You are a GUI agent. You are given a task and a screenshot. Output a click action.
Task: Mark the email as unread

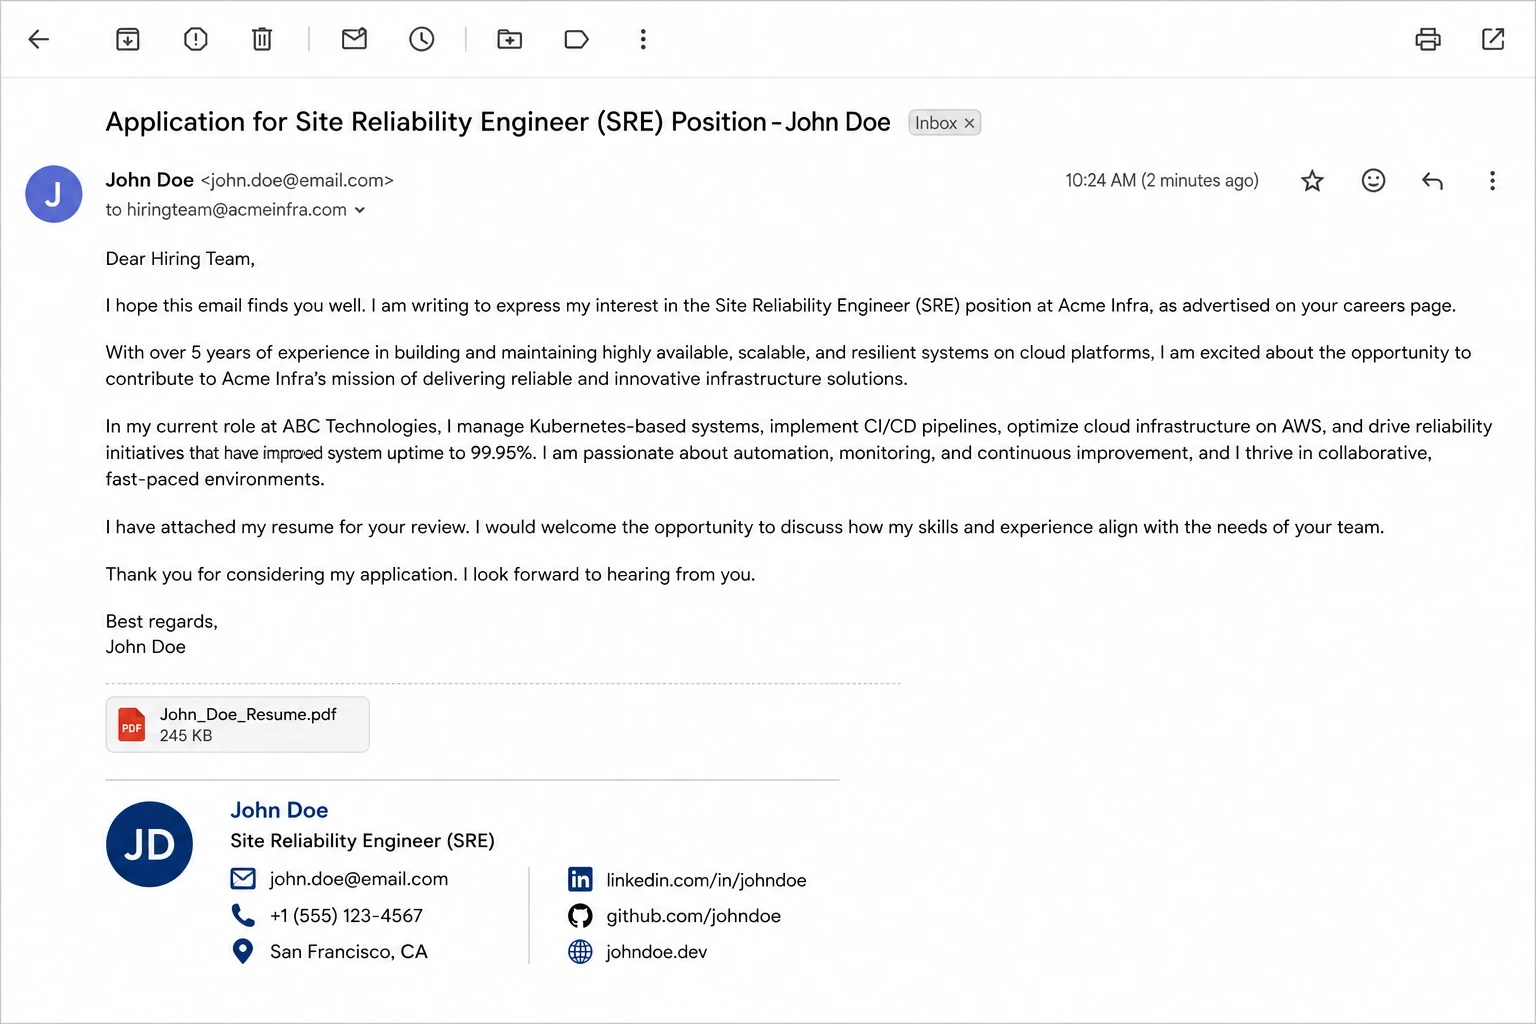click(355, 39)
